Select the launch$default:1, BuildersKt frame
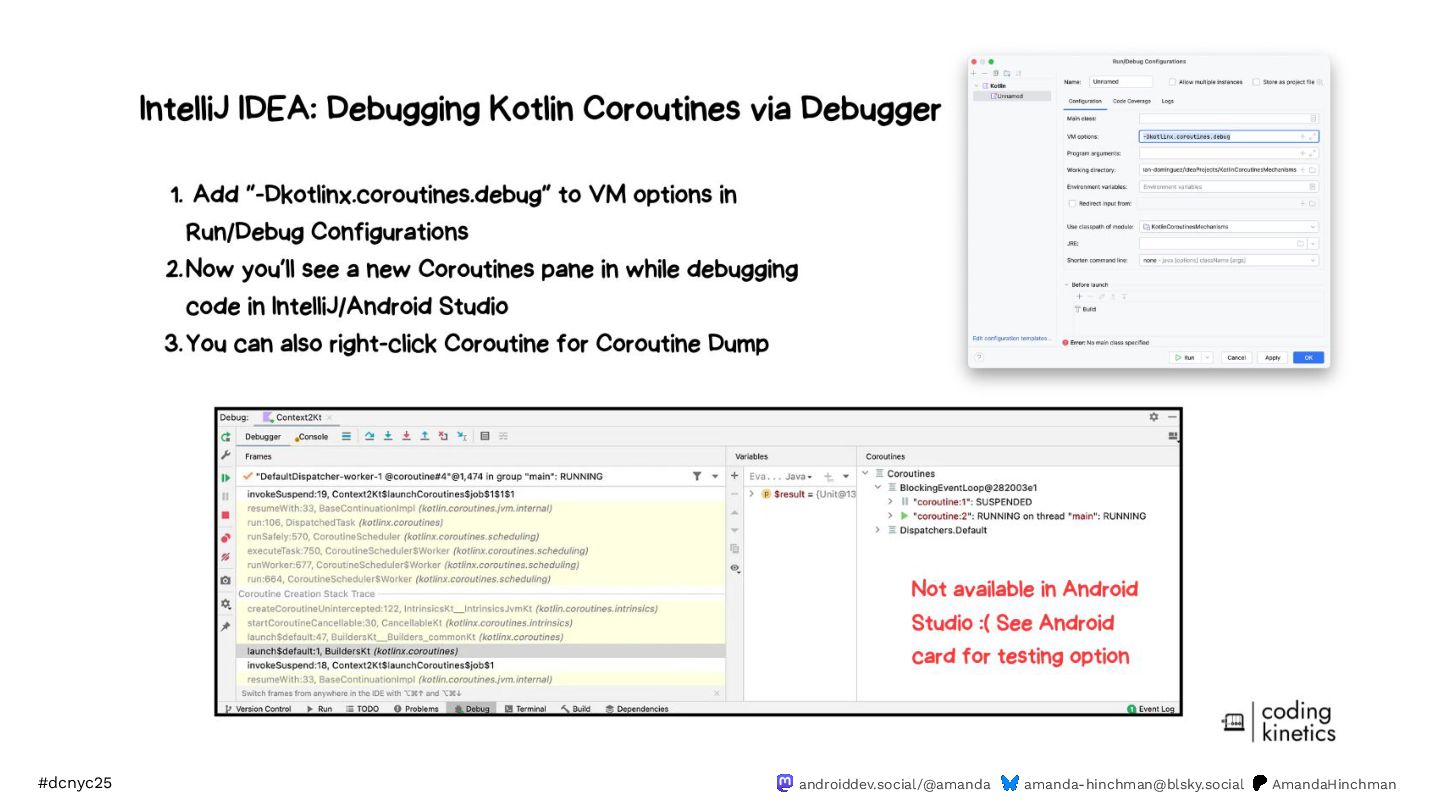Screen dimensions: 1440x810 coord(480,651)
